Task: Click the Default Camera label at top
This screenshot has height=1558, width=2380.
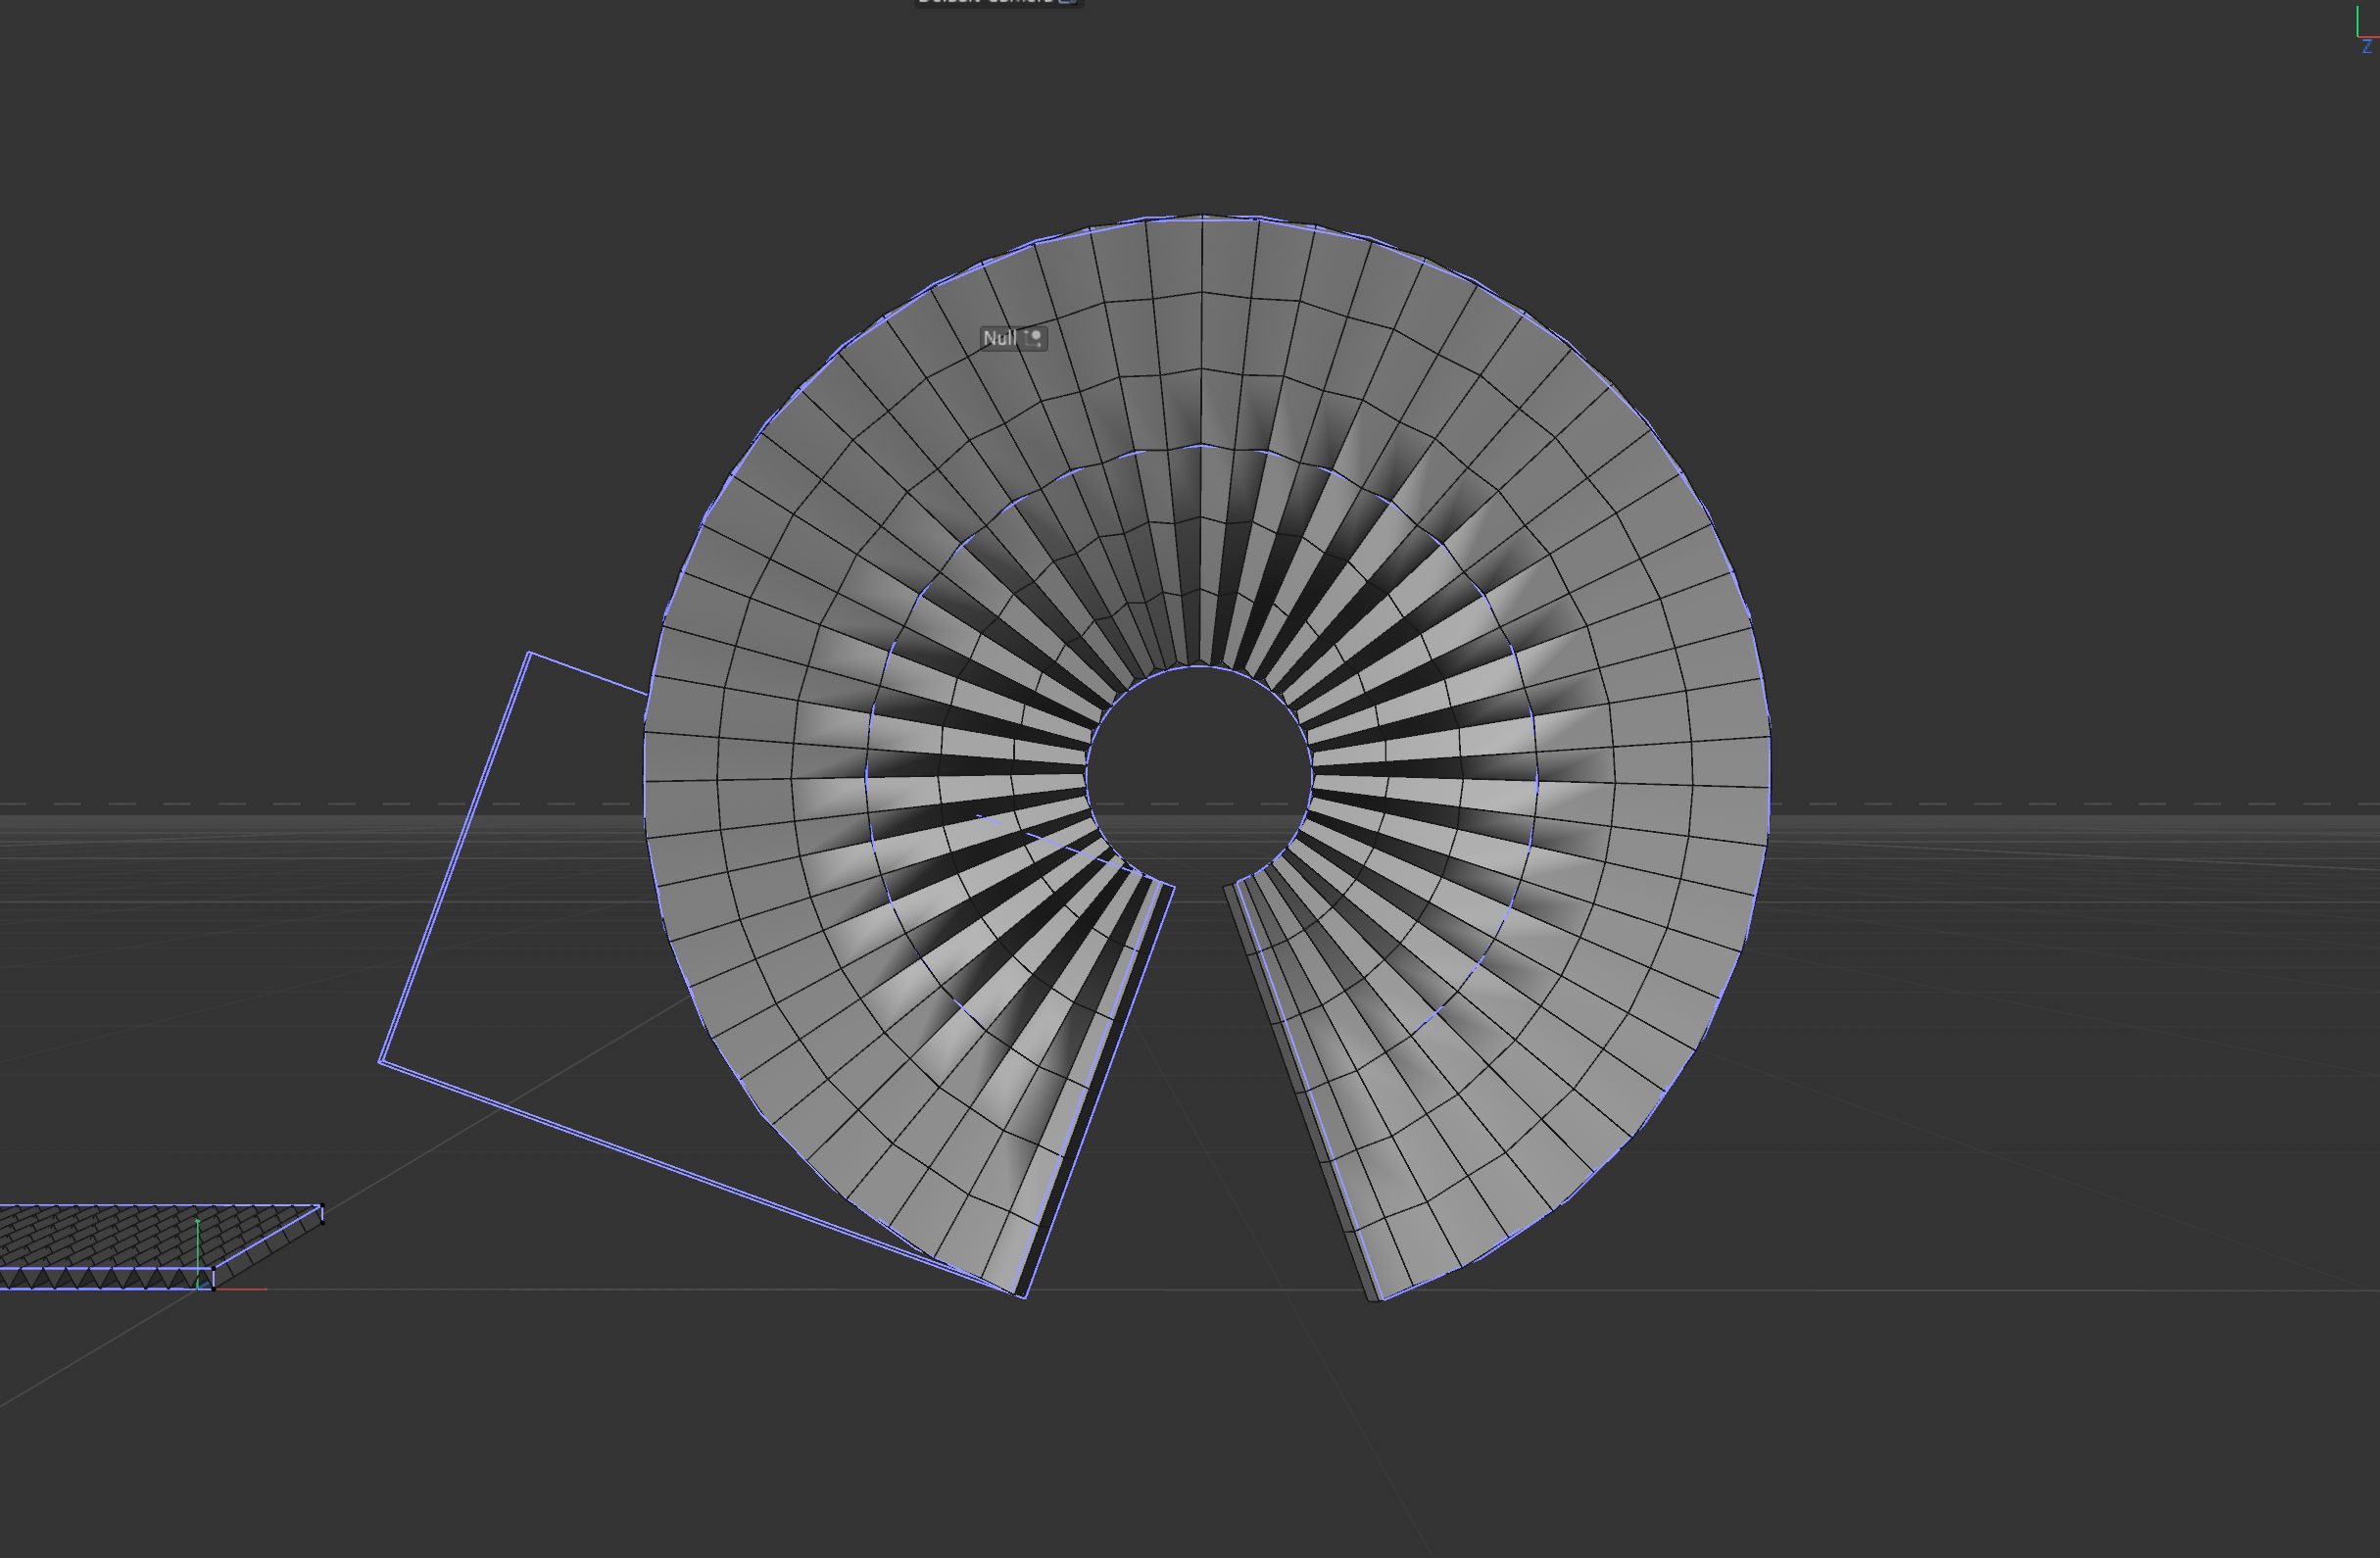Action: pos(985,2)
